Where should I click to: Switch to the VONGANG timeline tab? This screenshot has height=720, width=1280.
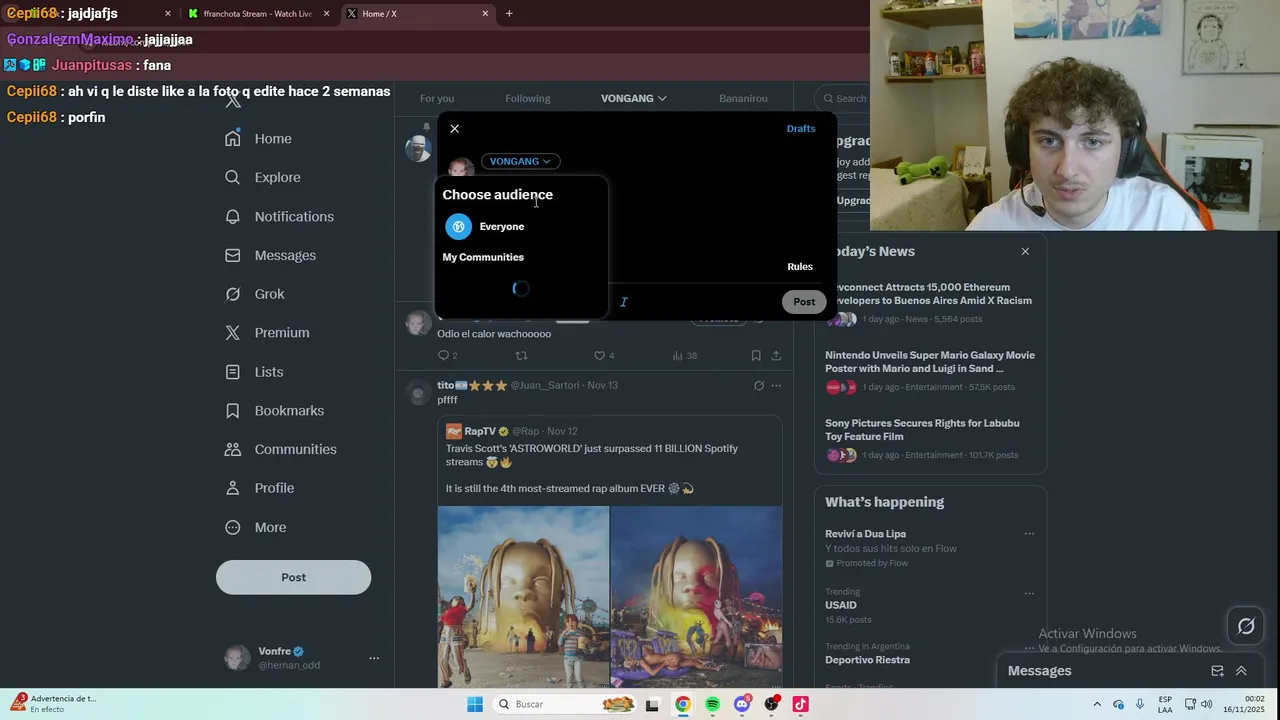(x=633, y=98)
